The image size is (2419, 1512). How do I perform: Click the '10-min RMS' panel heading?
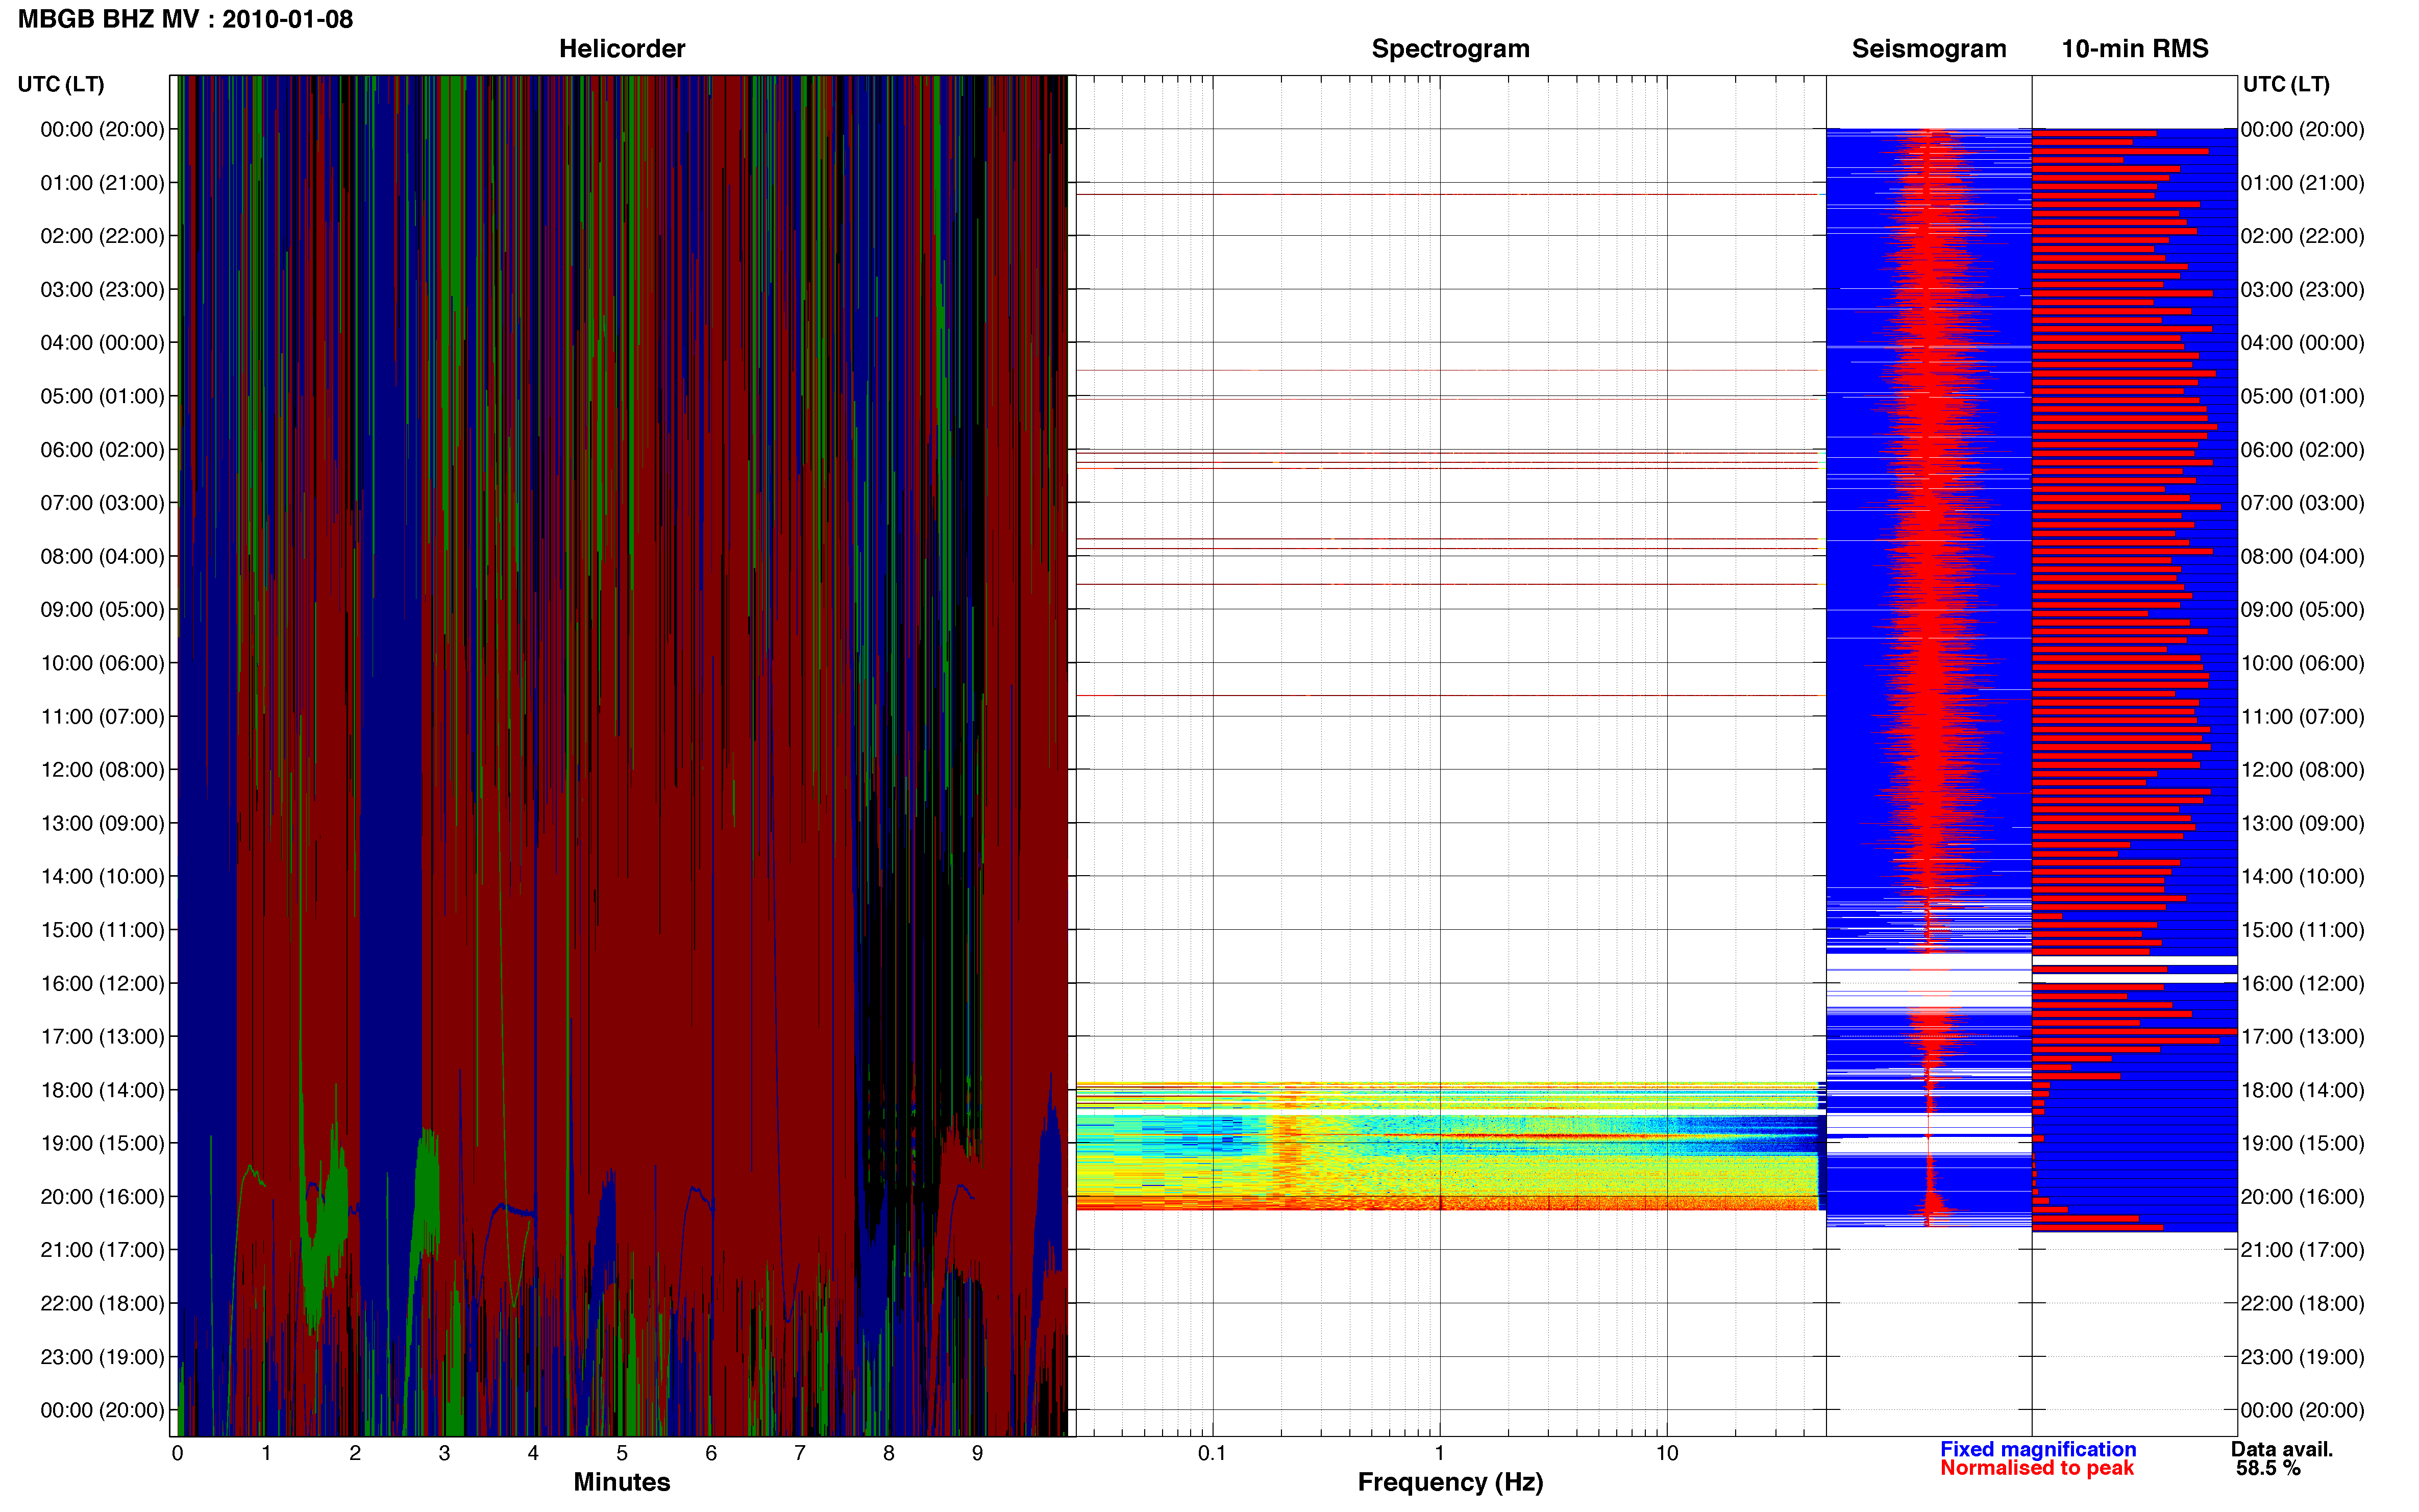2135,48
